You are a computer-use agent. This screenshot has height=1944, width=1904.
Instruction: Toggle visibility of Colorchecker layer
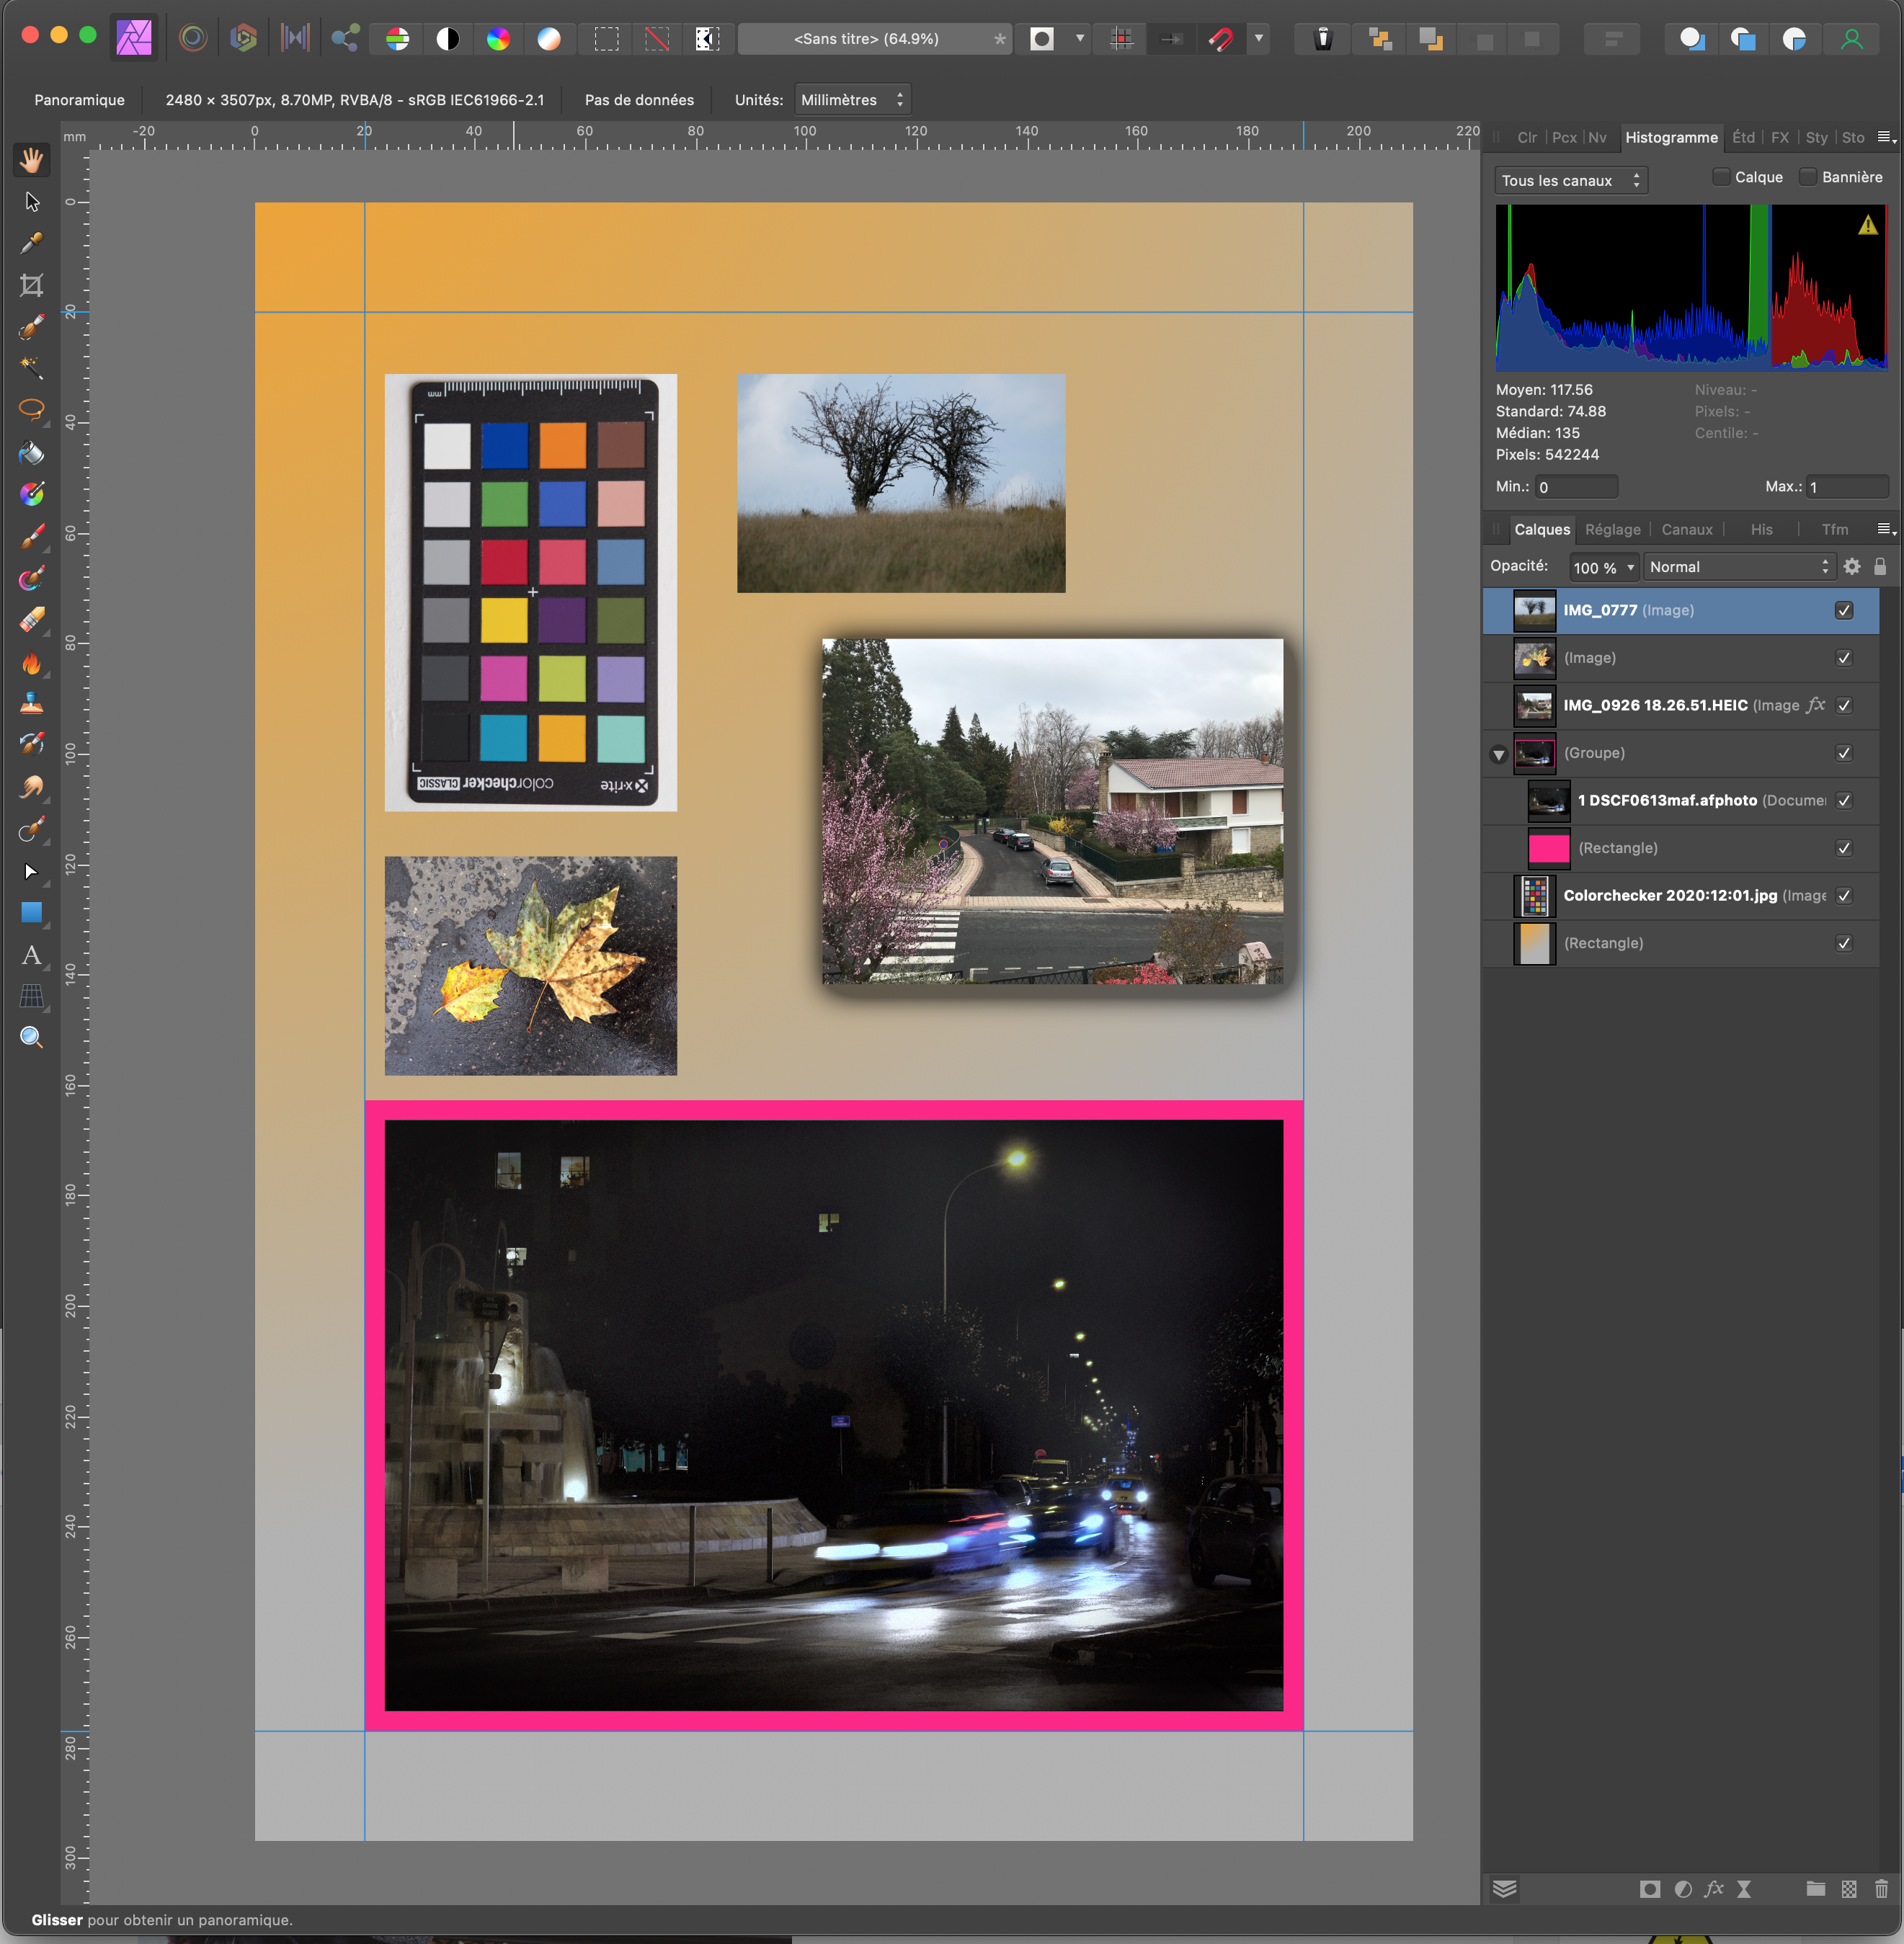click(x=1844, y=896)
